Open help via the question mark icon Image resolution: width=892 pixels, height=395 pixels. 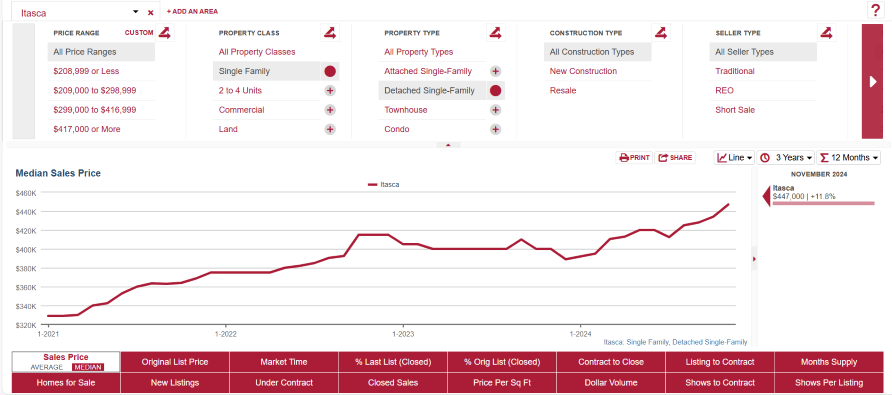874,10
